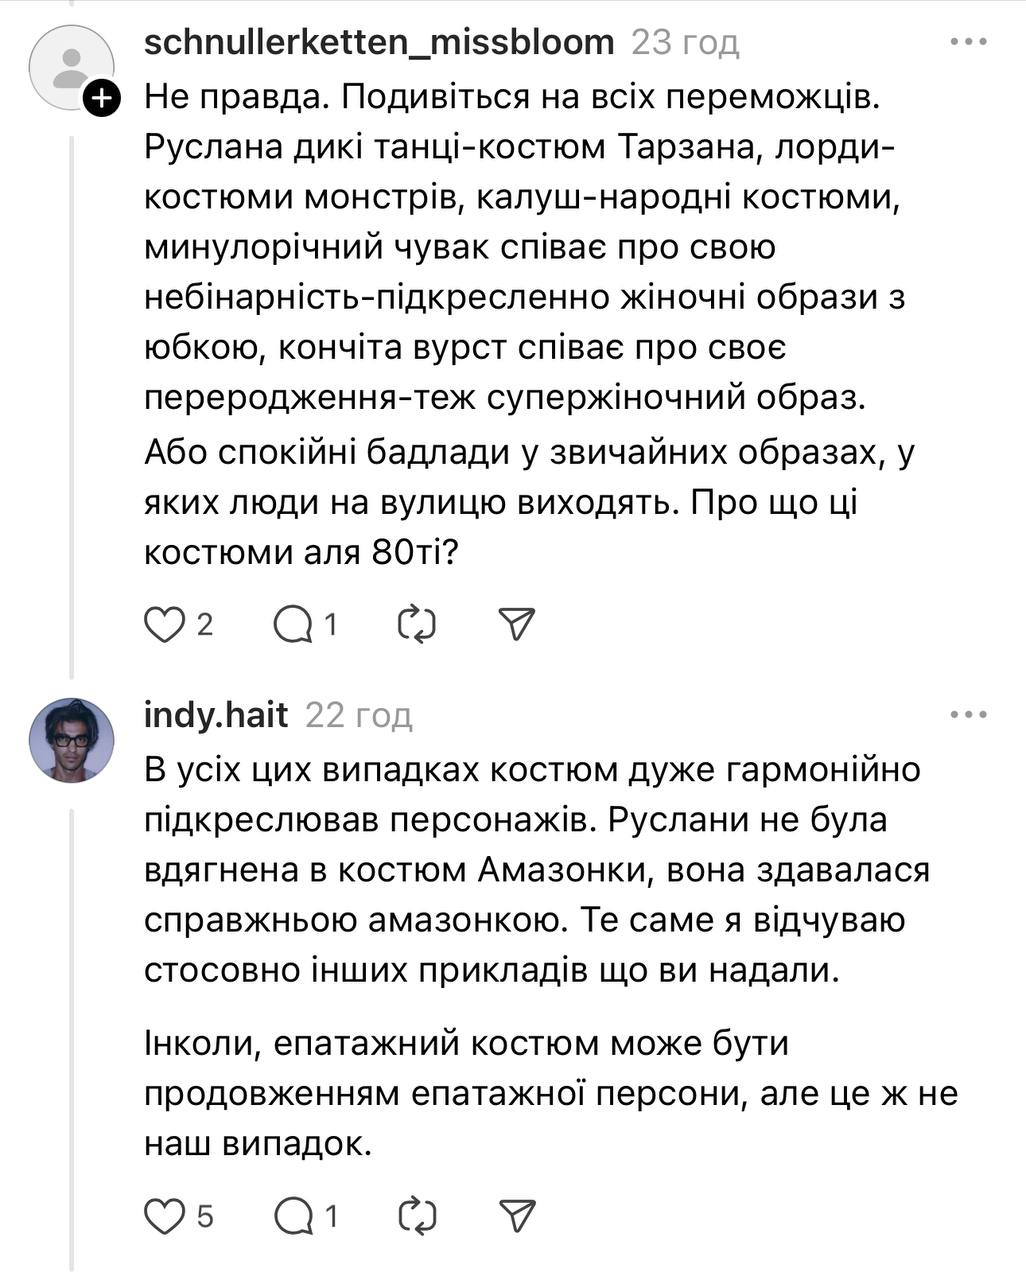Open more options for schnullerketten_missbloom's comment
Viewport: 1026px width, 1280px height.
[968, 43]
